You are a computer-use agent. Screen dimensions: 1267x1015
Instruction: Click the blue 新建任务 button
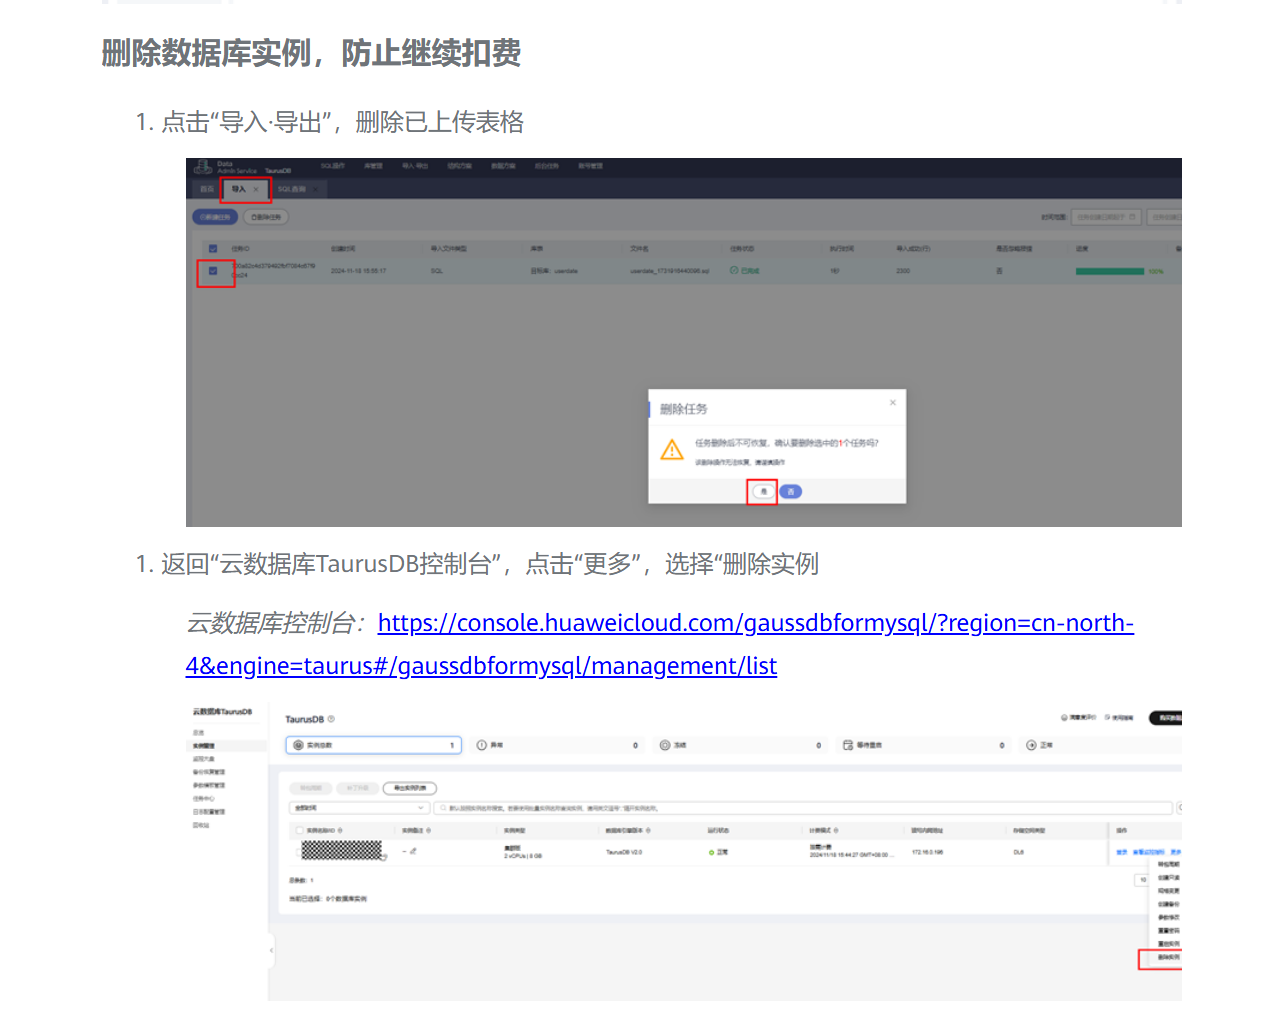215,217
